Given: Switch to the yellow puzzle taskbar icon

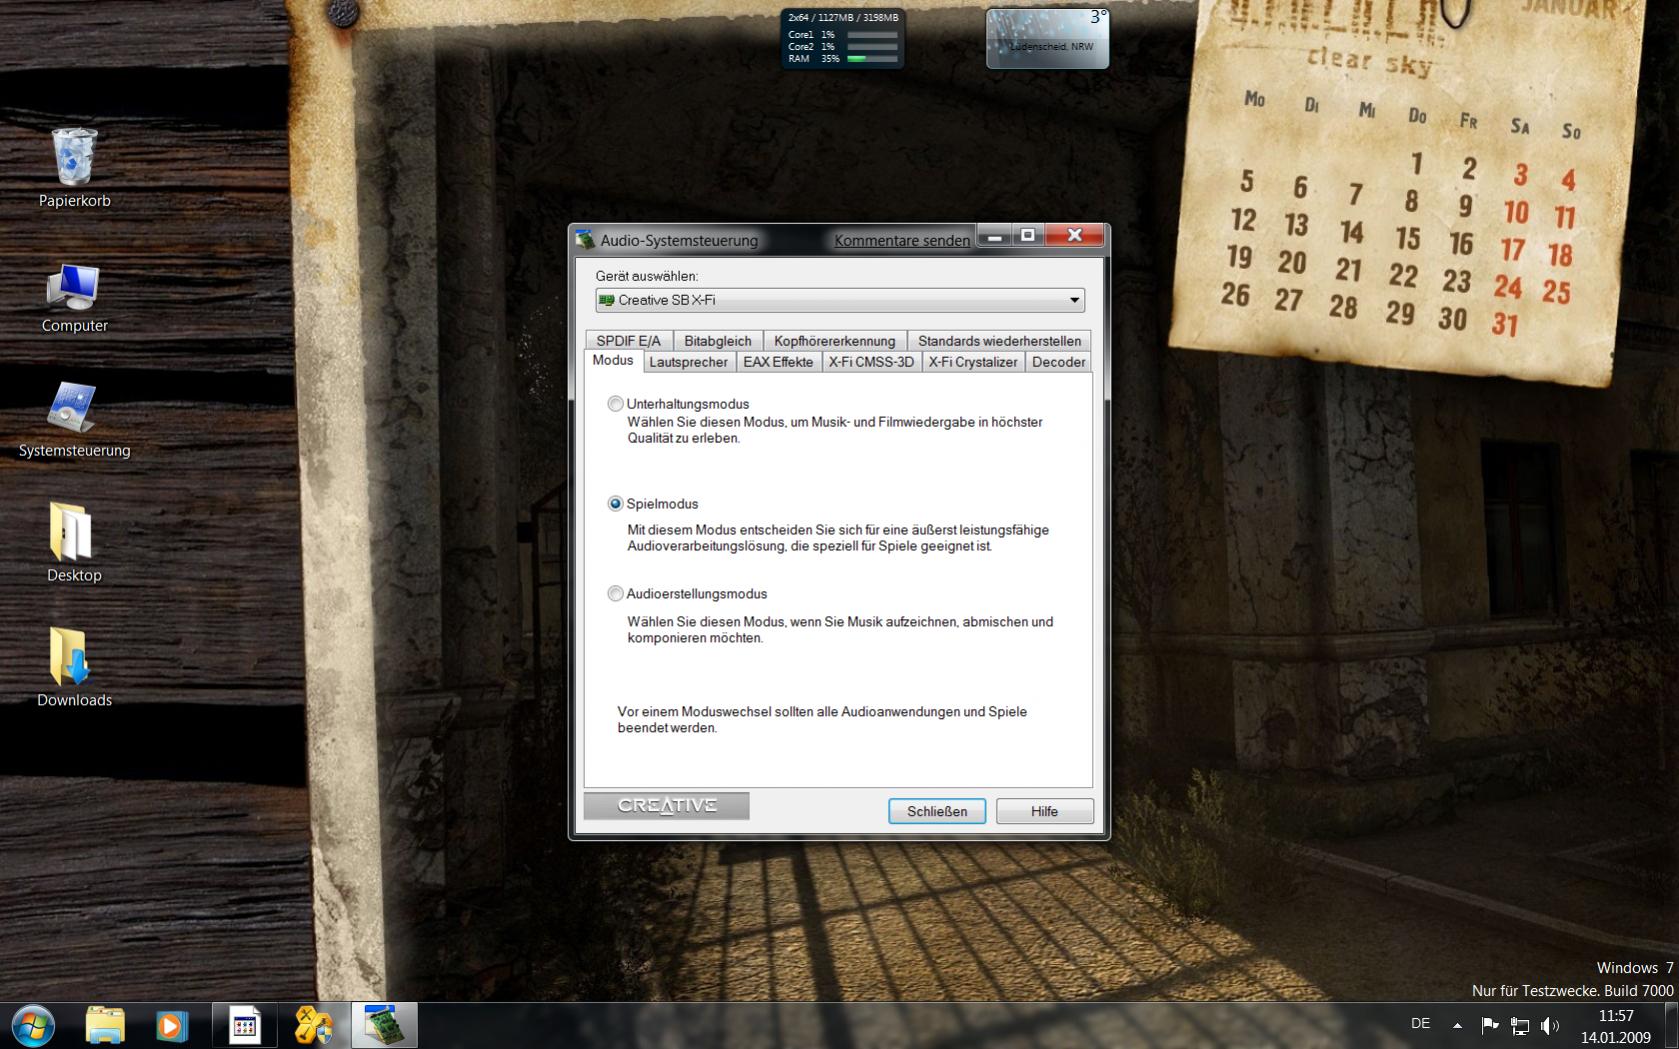Looking at the screenshot, I should tap(313, 1026).
